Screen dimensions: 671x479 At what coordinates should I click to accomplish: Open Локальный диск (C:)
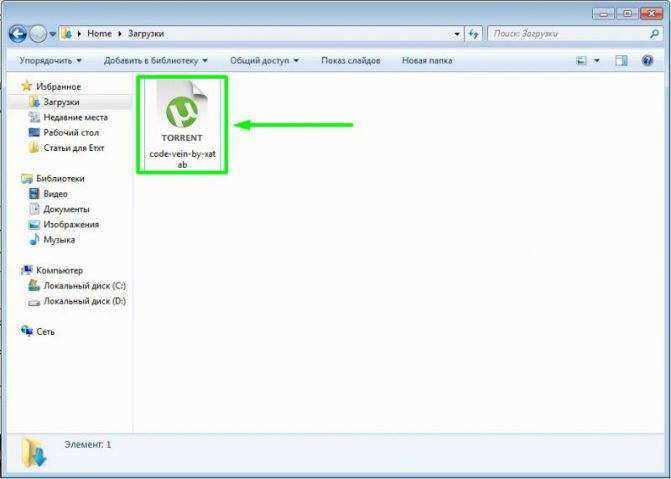pos(84,286)
